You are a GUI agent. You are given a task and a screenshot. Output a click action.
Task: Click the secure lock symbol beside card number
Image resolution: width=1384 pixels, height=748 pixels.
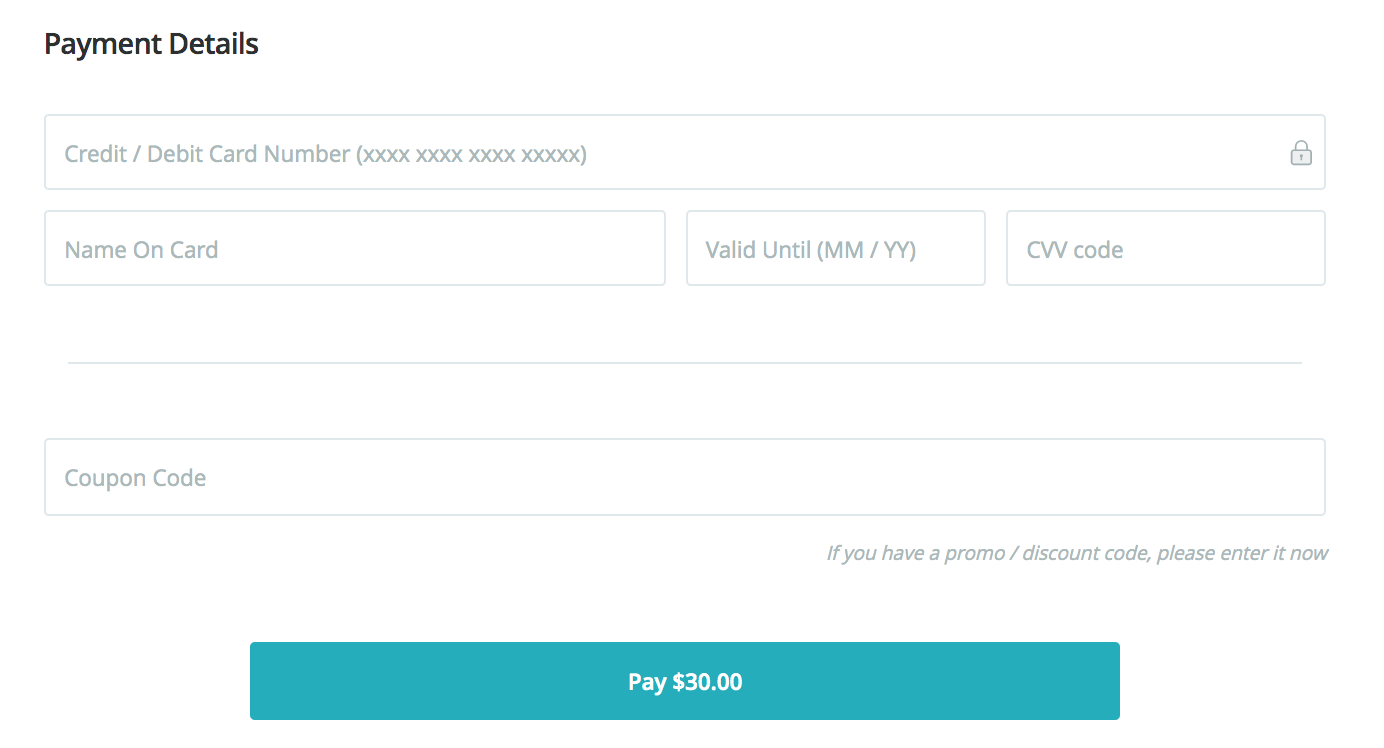click(1300, 153)
